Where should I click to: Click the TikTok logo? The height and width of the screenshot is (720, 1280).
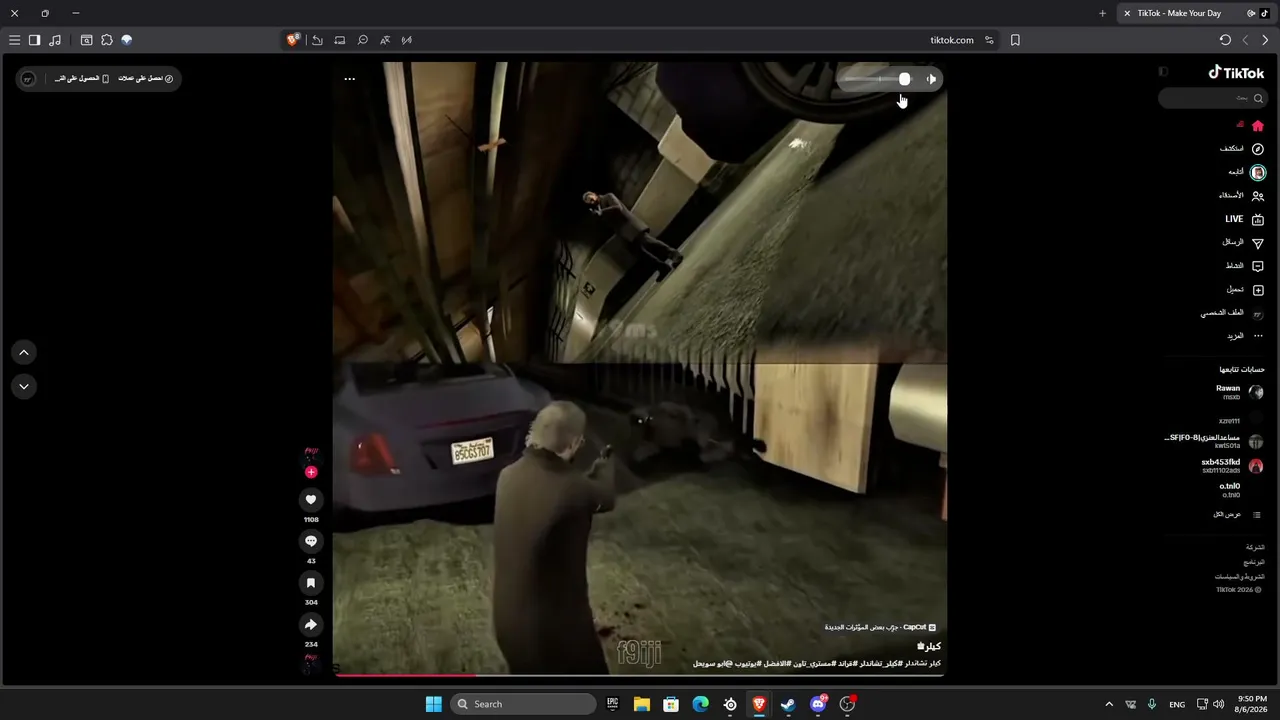tap(1237, 72)
